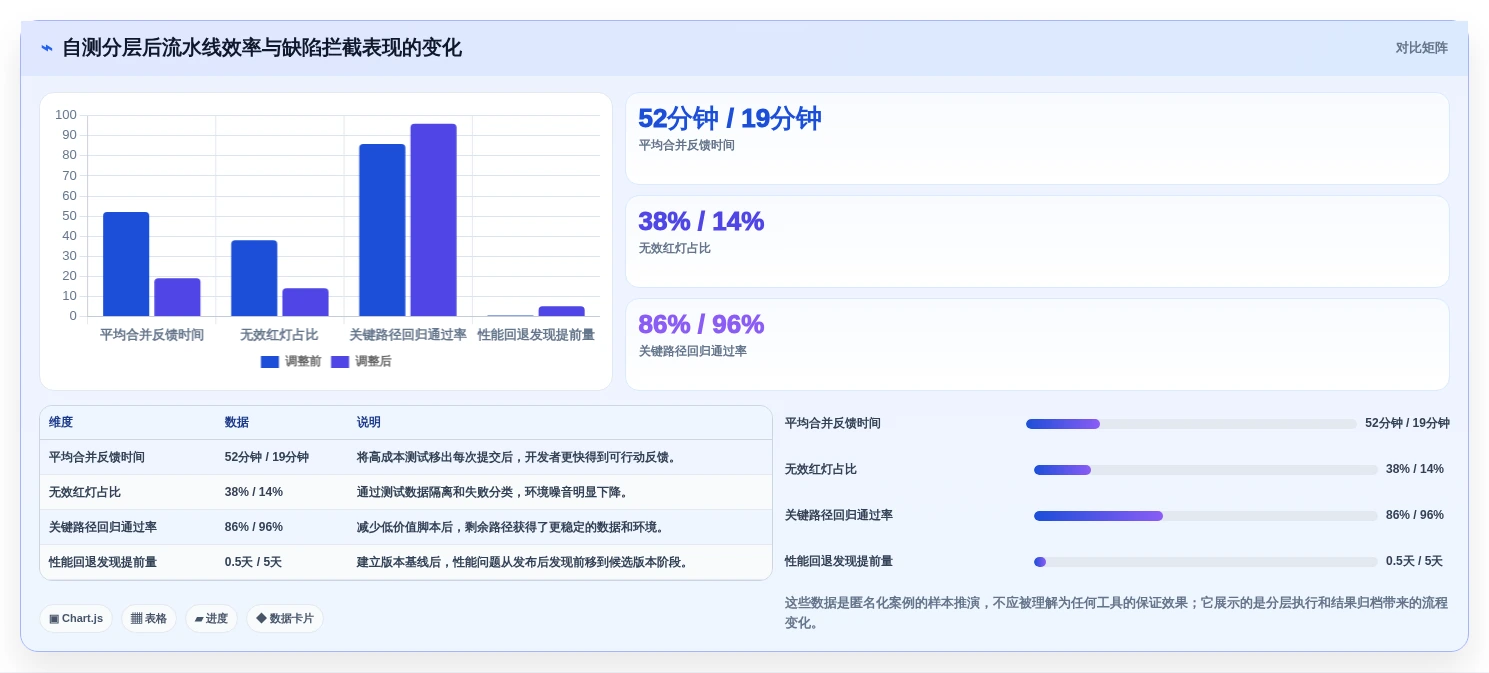Screen dimensions: 1489x673
Task: Click the 调整后 bar for 无效红灯占比
Action: (x=305, y=302)
